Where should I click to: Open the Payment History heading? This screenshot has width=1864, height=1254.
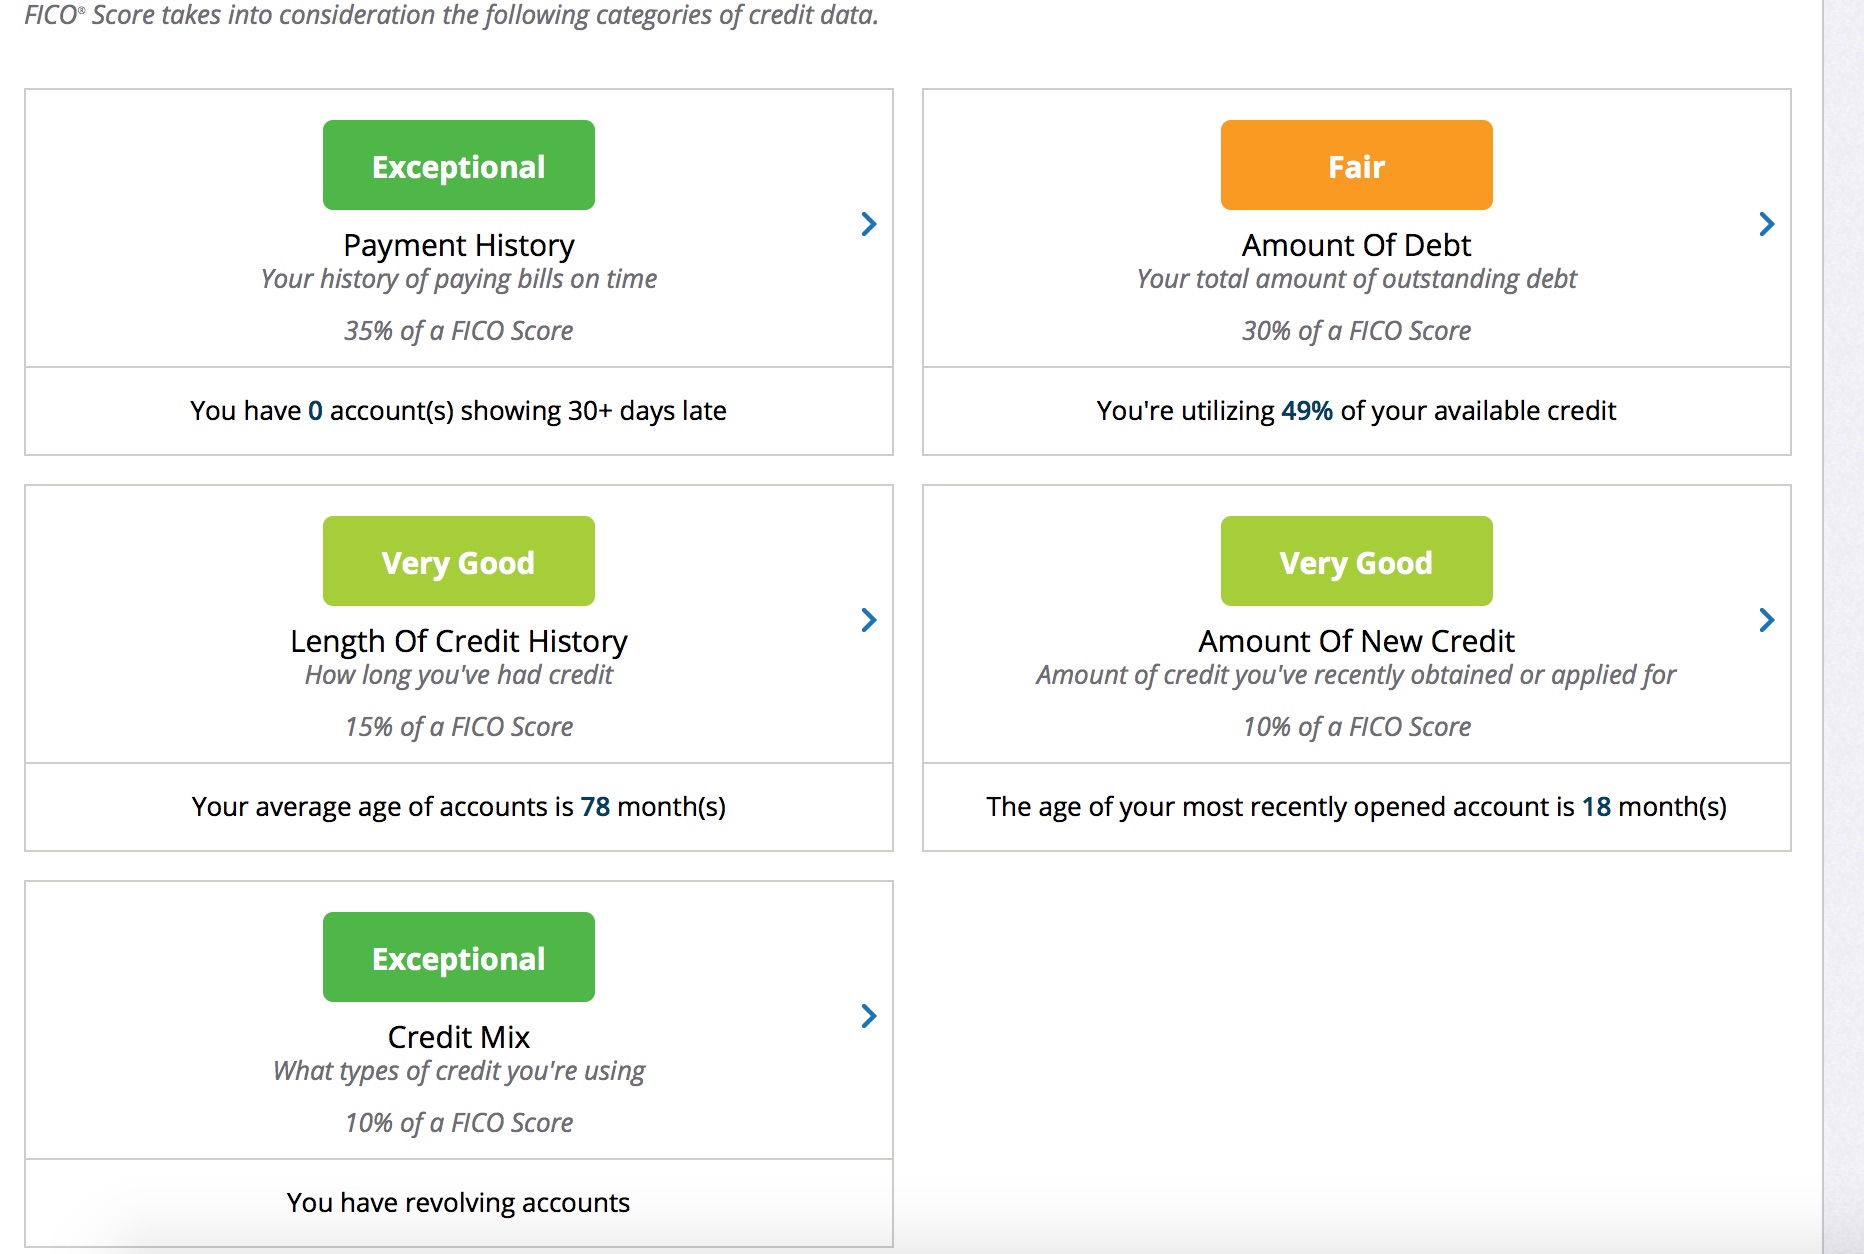point(459,245)
